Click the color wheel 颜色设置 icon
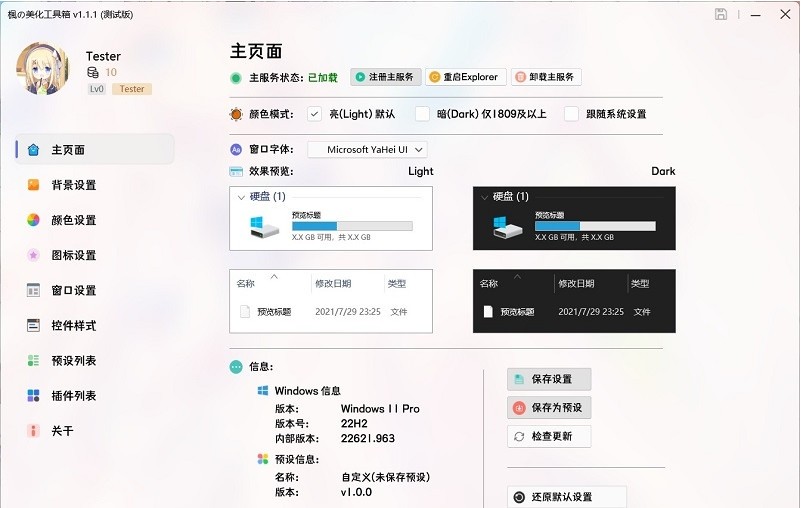Screen dimensions: 802x508 coord(33,220)
